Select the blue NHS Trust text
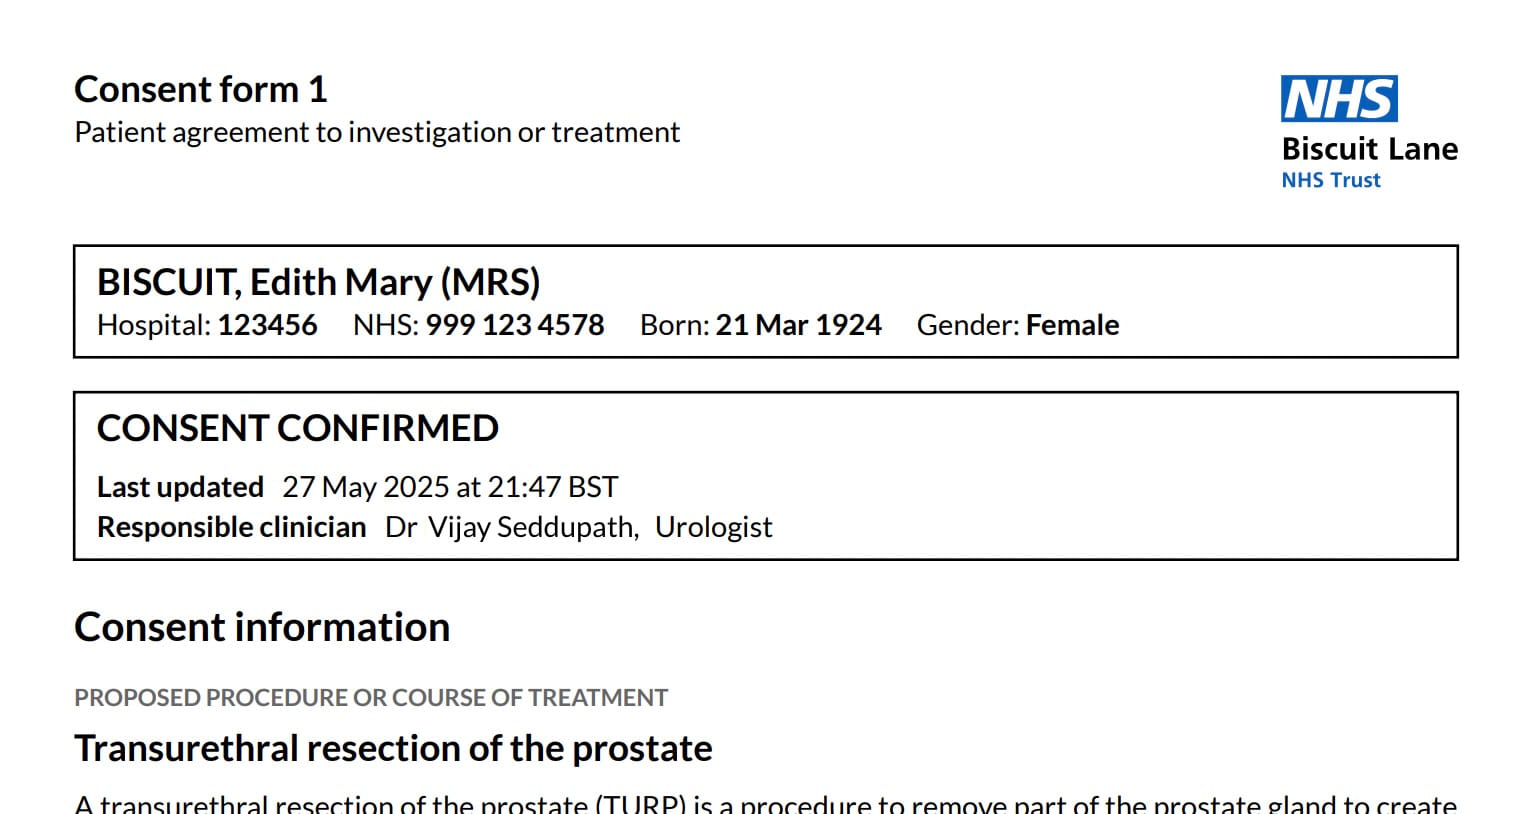Image resolution: width=1540 pixels, height=814 pixels. [x=1330, y=180]
